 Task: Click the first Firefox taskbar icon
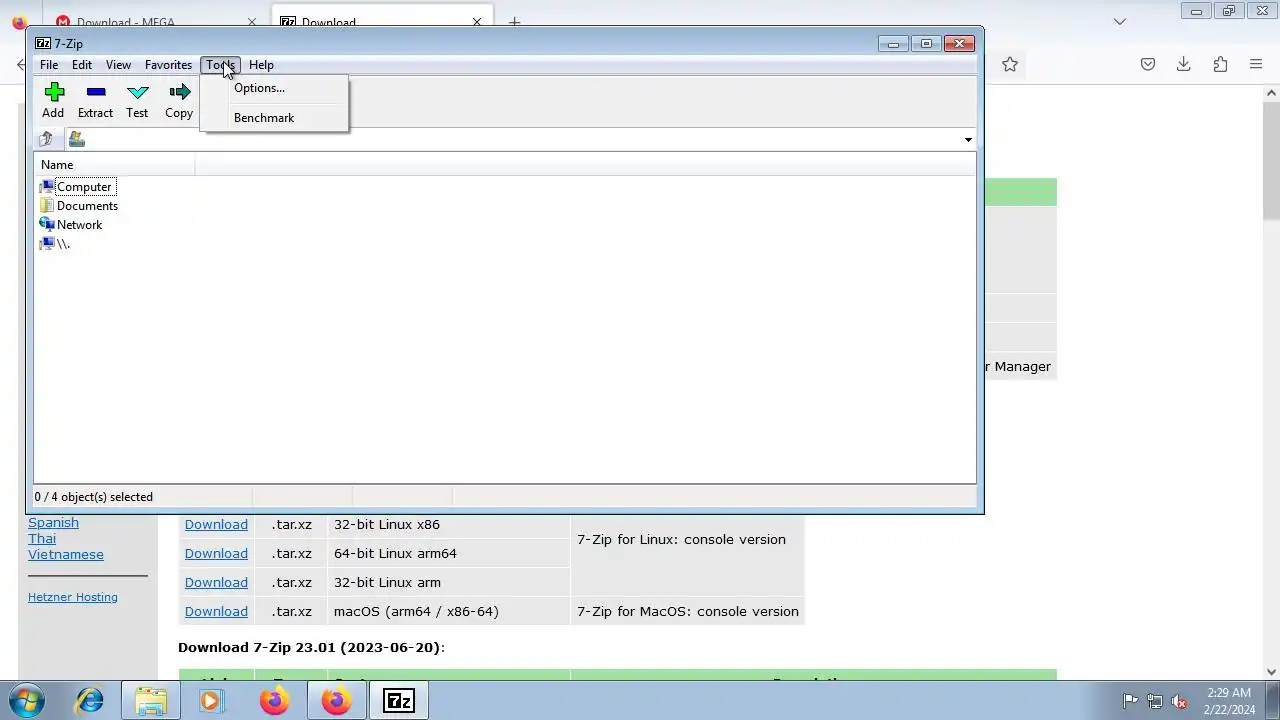[x=274, y=701]
